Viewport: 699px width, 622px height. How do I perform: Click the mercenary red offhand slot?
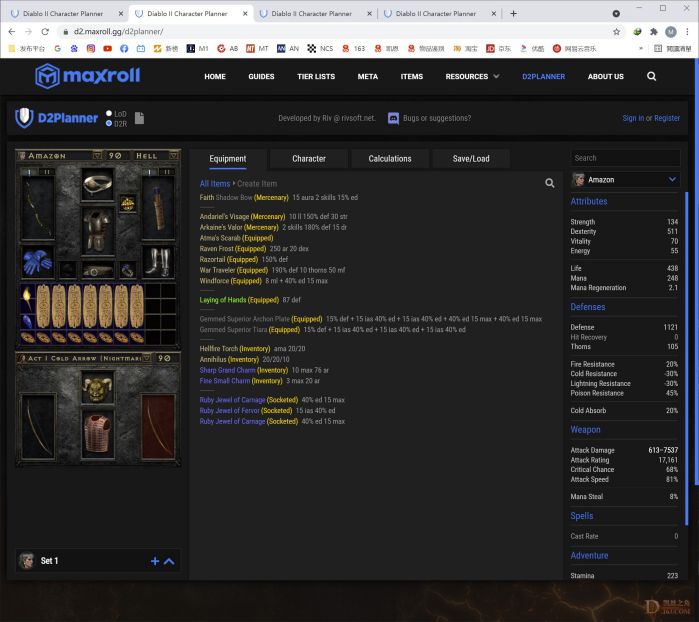(158, 427)
